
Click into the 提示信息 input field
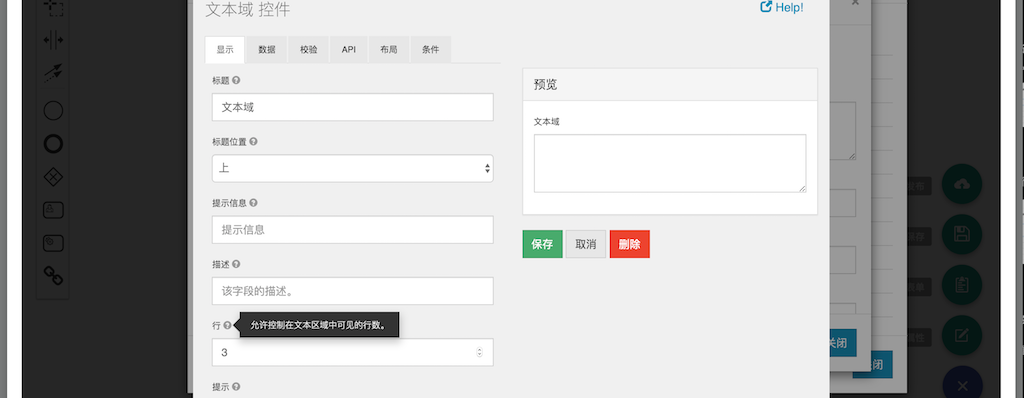pos(353,229)
